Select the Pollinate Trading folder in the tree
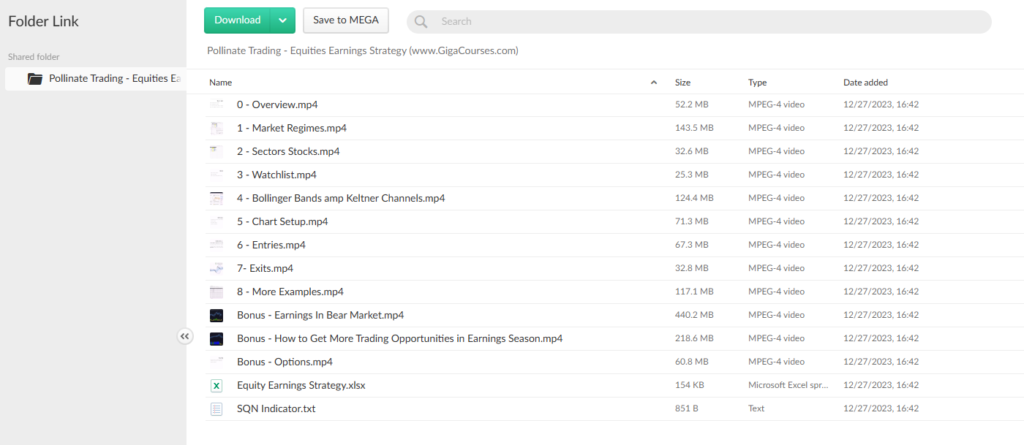This screenshot has height=445, width=1024. coord(114,78)
